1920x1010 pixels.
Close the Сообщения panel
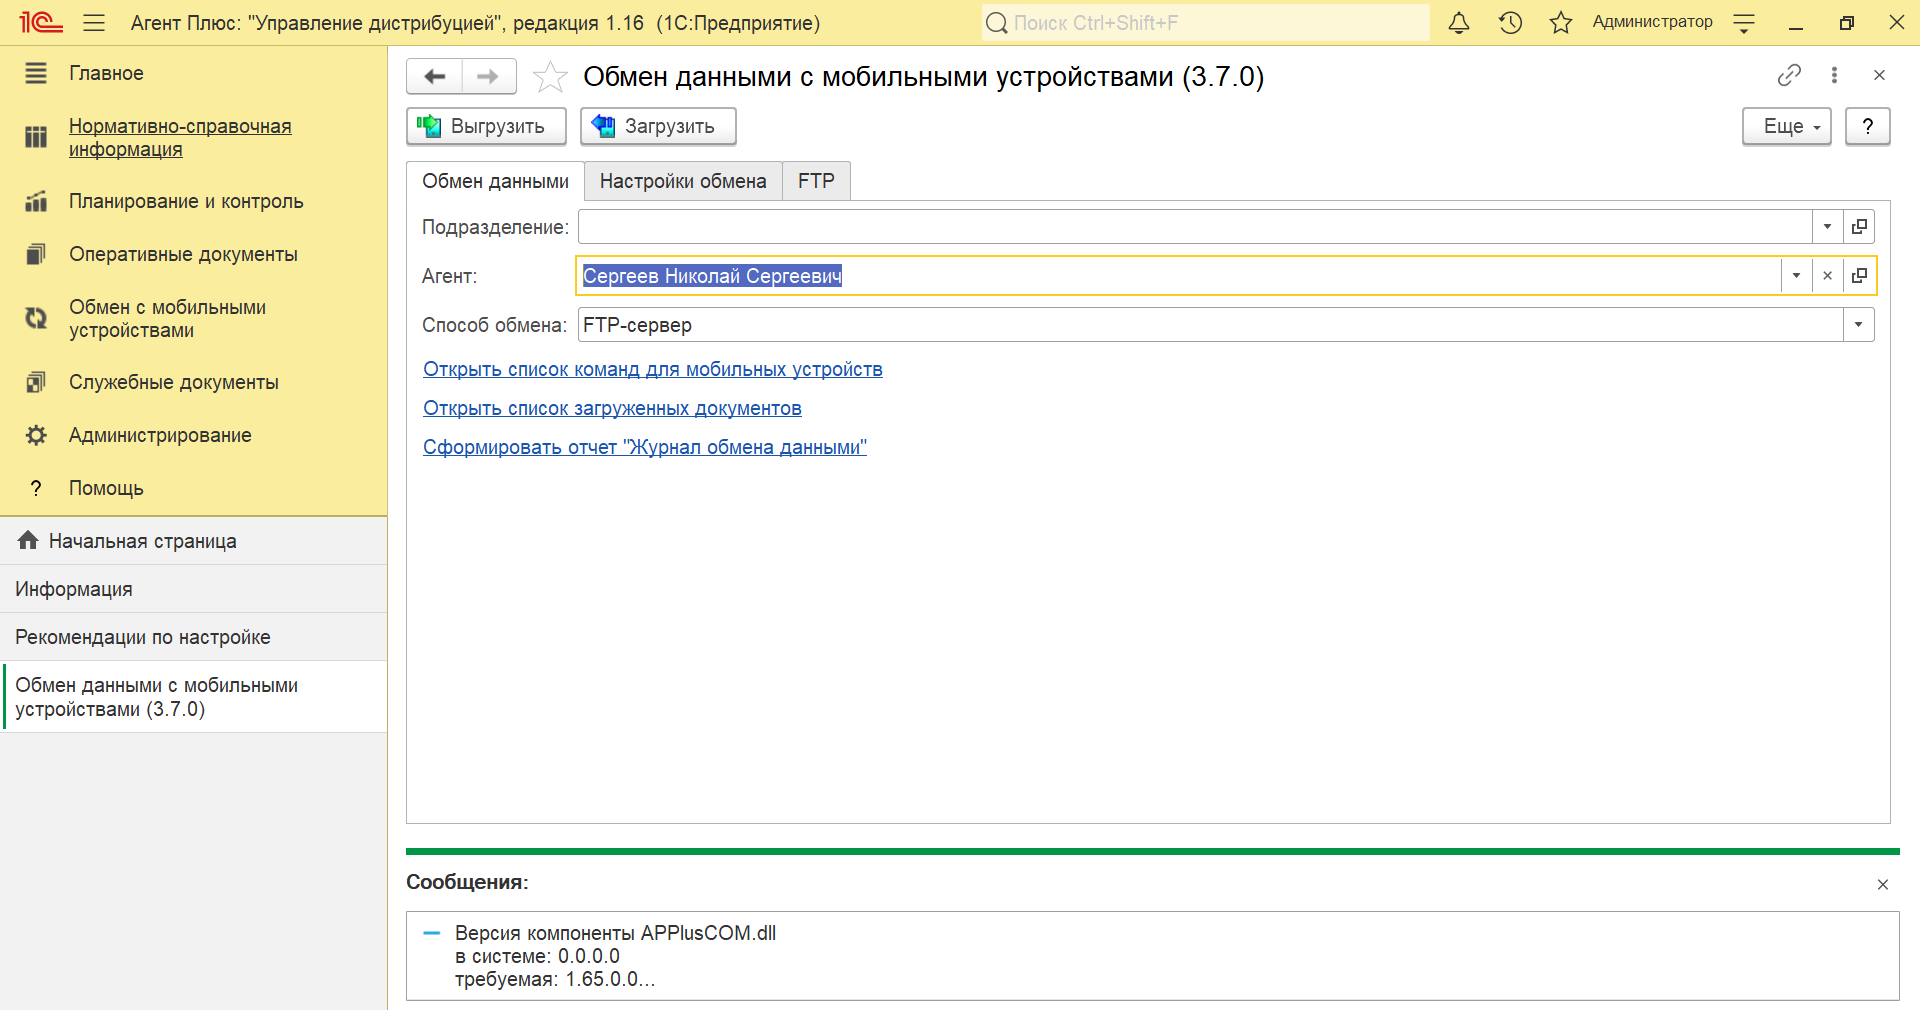click(x=1882, y=884)
